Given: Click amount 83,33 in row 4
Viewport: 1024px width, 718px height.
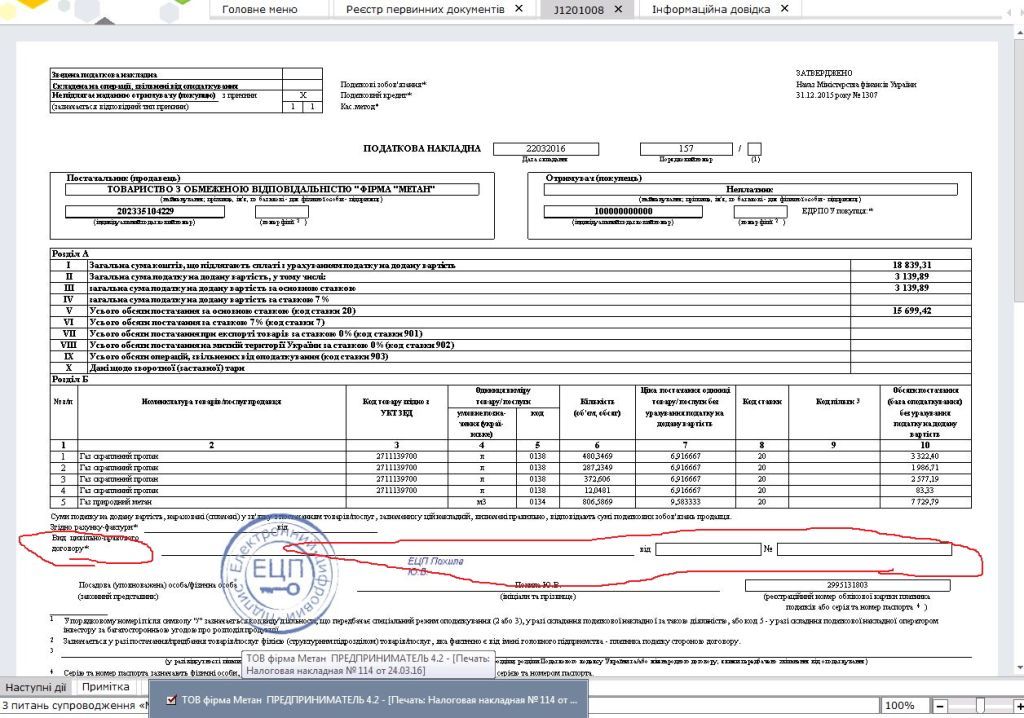Looking at the screenshot, I should click(x=925, y=491).
